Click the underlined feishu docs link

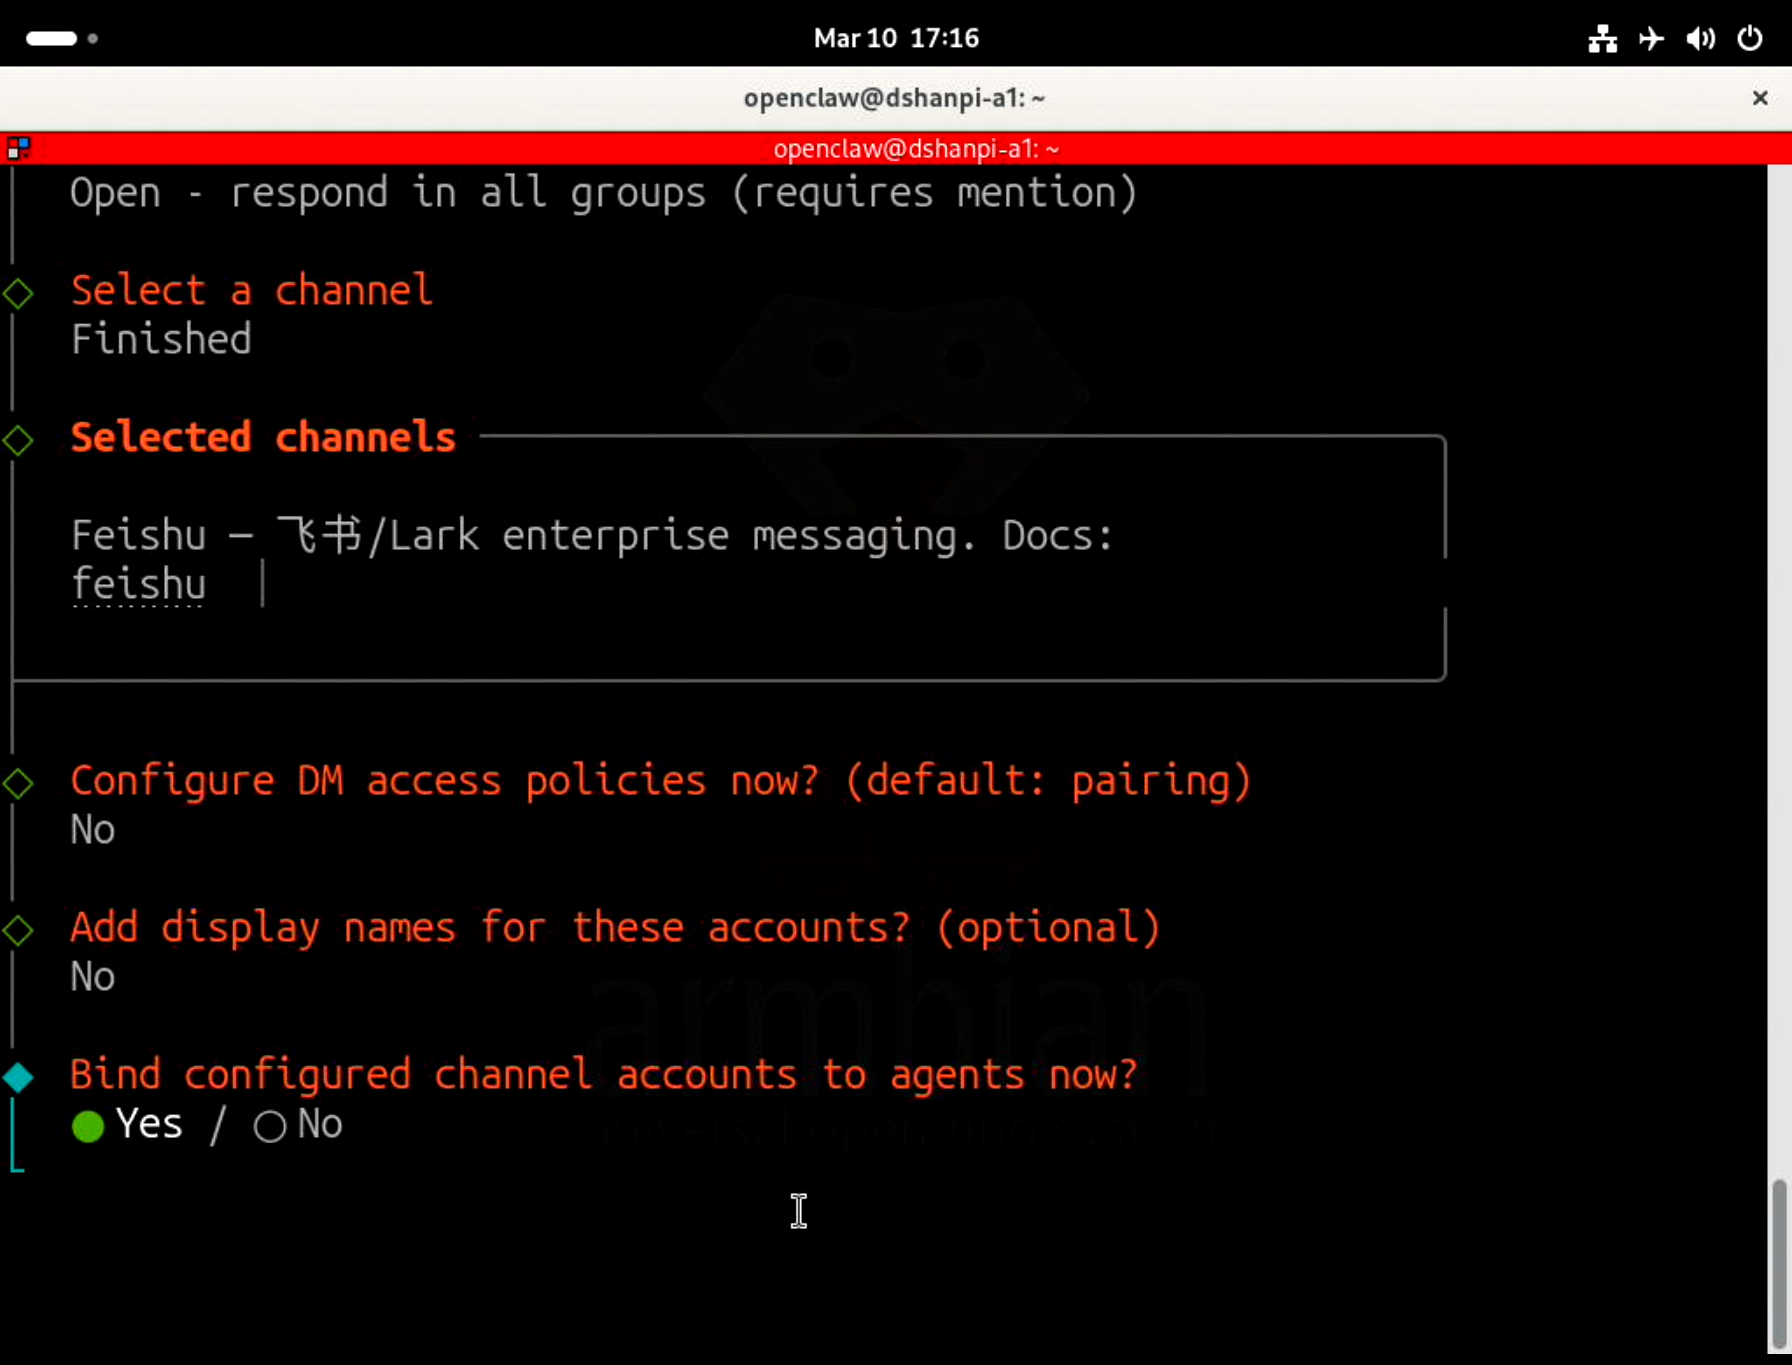coord(139,585)
